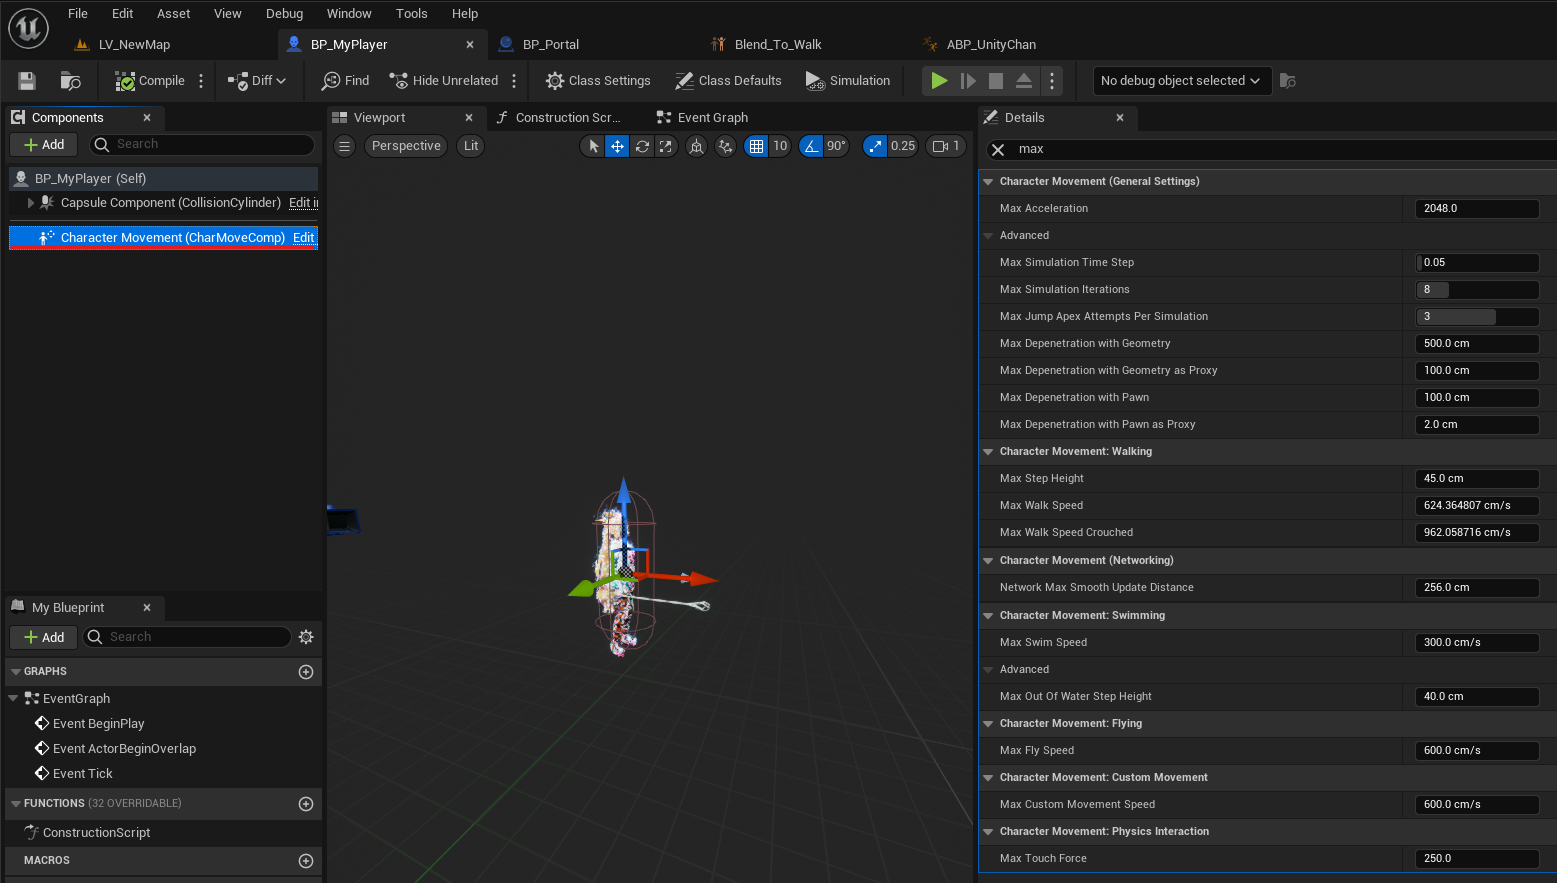The width and height of the screenshot is (1557, 883).
Task: Collapse Character Movement (General Settings) section
Action: pos(988,182)
